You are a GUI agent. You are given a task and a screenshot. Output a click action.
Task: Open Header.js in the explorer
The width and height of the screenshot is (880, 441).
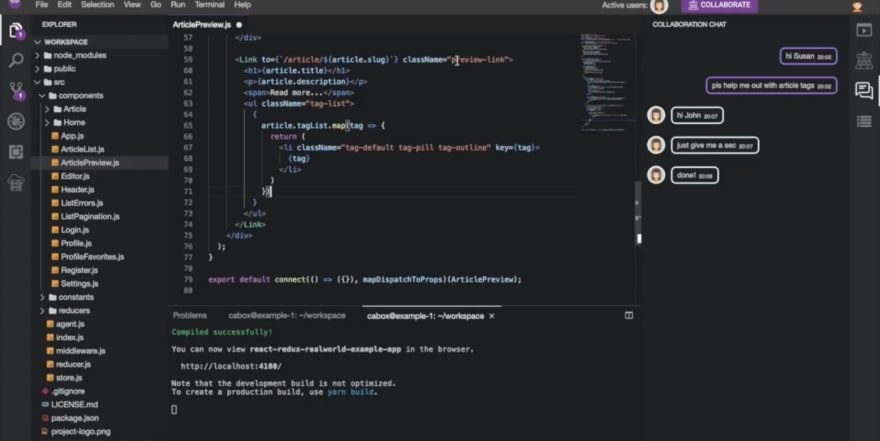coord(77,190)
